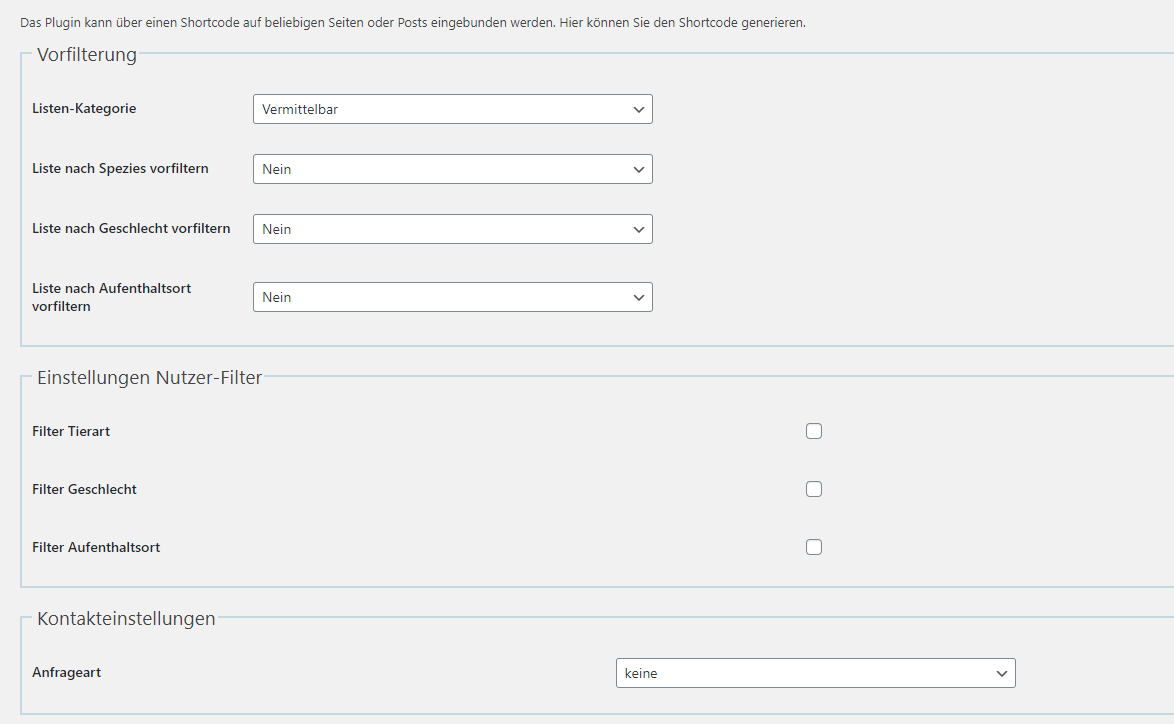Click the Filter Aufenthaltsort label
This screenshot has width=1174, height=724.
point(96,547)
